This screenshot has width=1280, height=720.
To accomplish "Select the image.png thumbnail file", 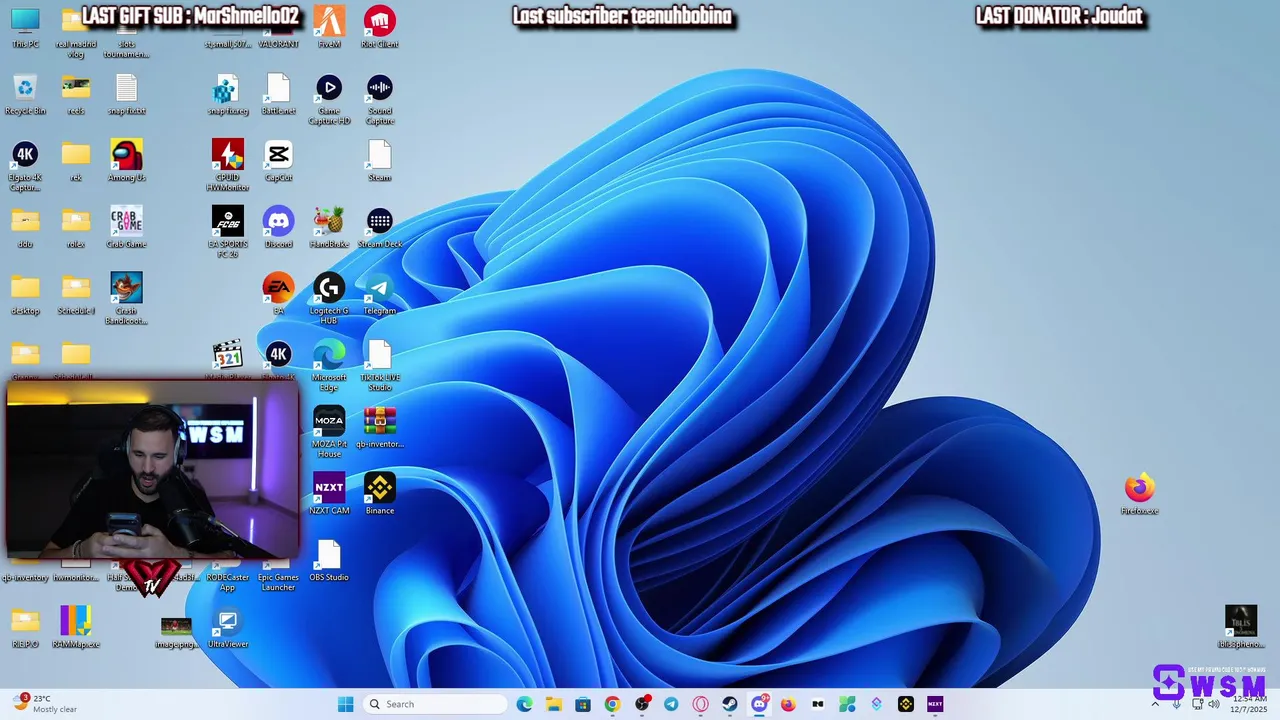I will (176, 632).
